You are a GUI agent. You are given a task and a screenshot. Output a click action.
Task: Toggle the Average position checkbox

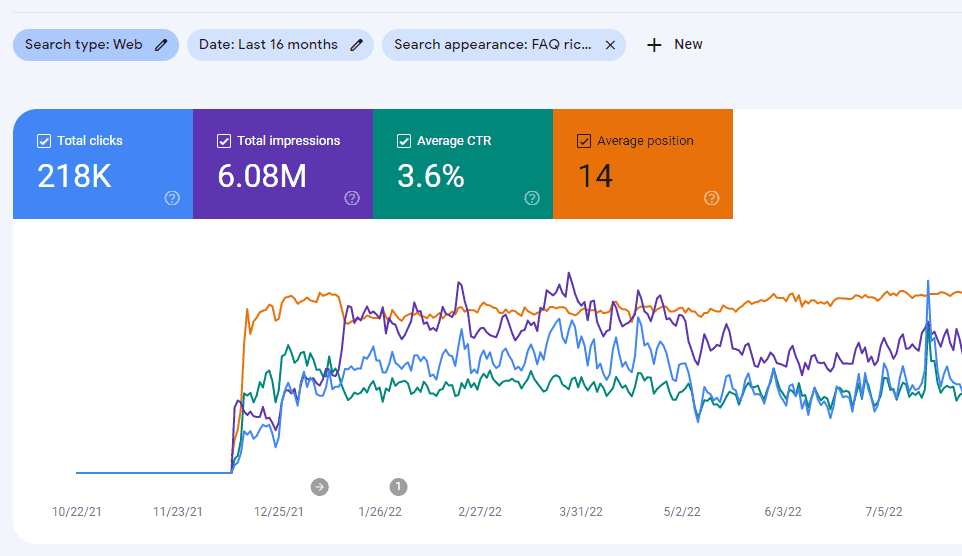(584, 141)
